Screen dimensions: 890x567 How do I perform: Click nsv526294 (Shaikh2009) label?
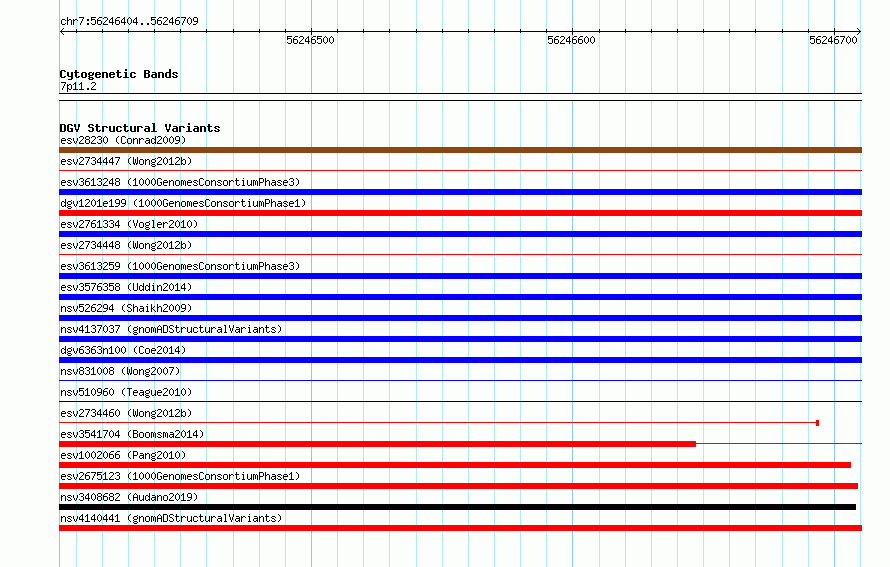click(x=126, y=308)
